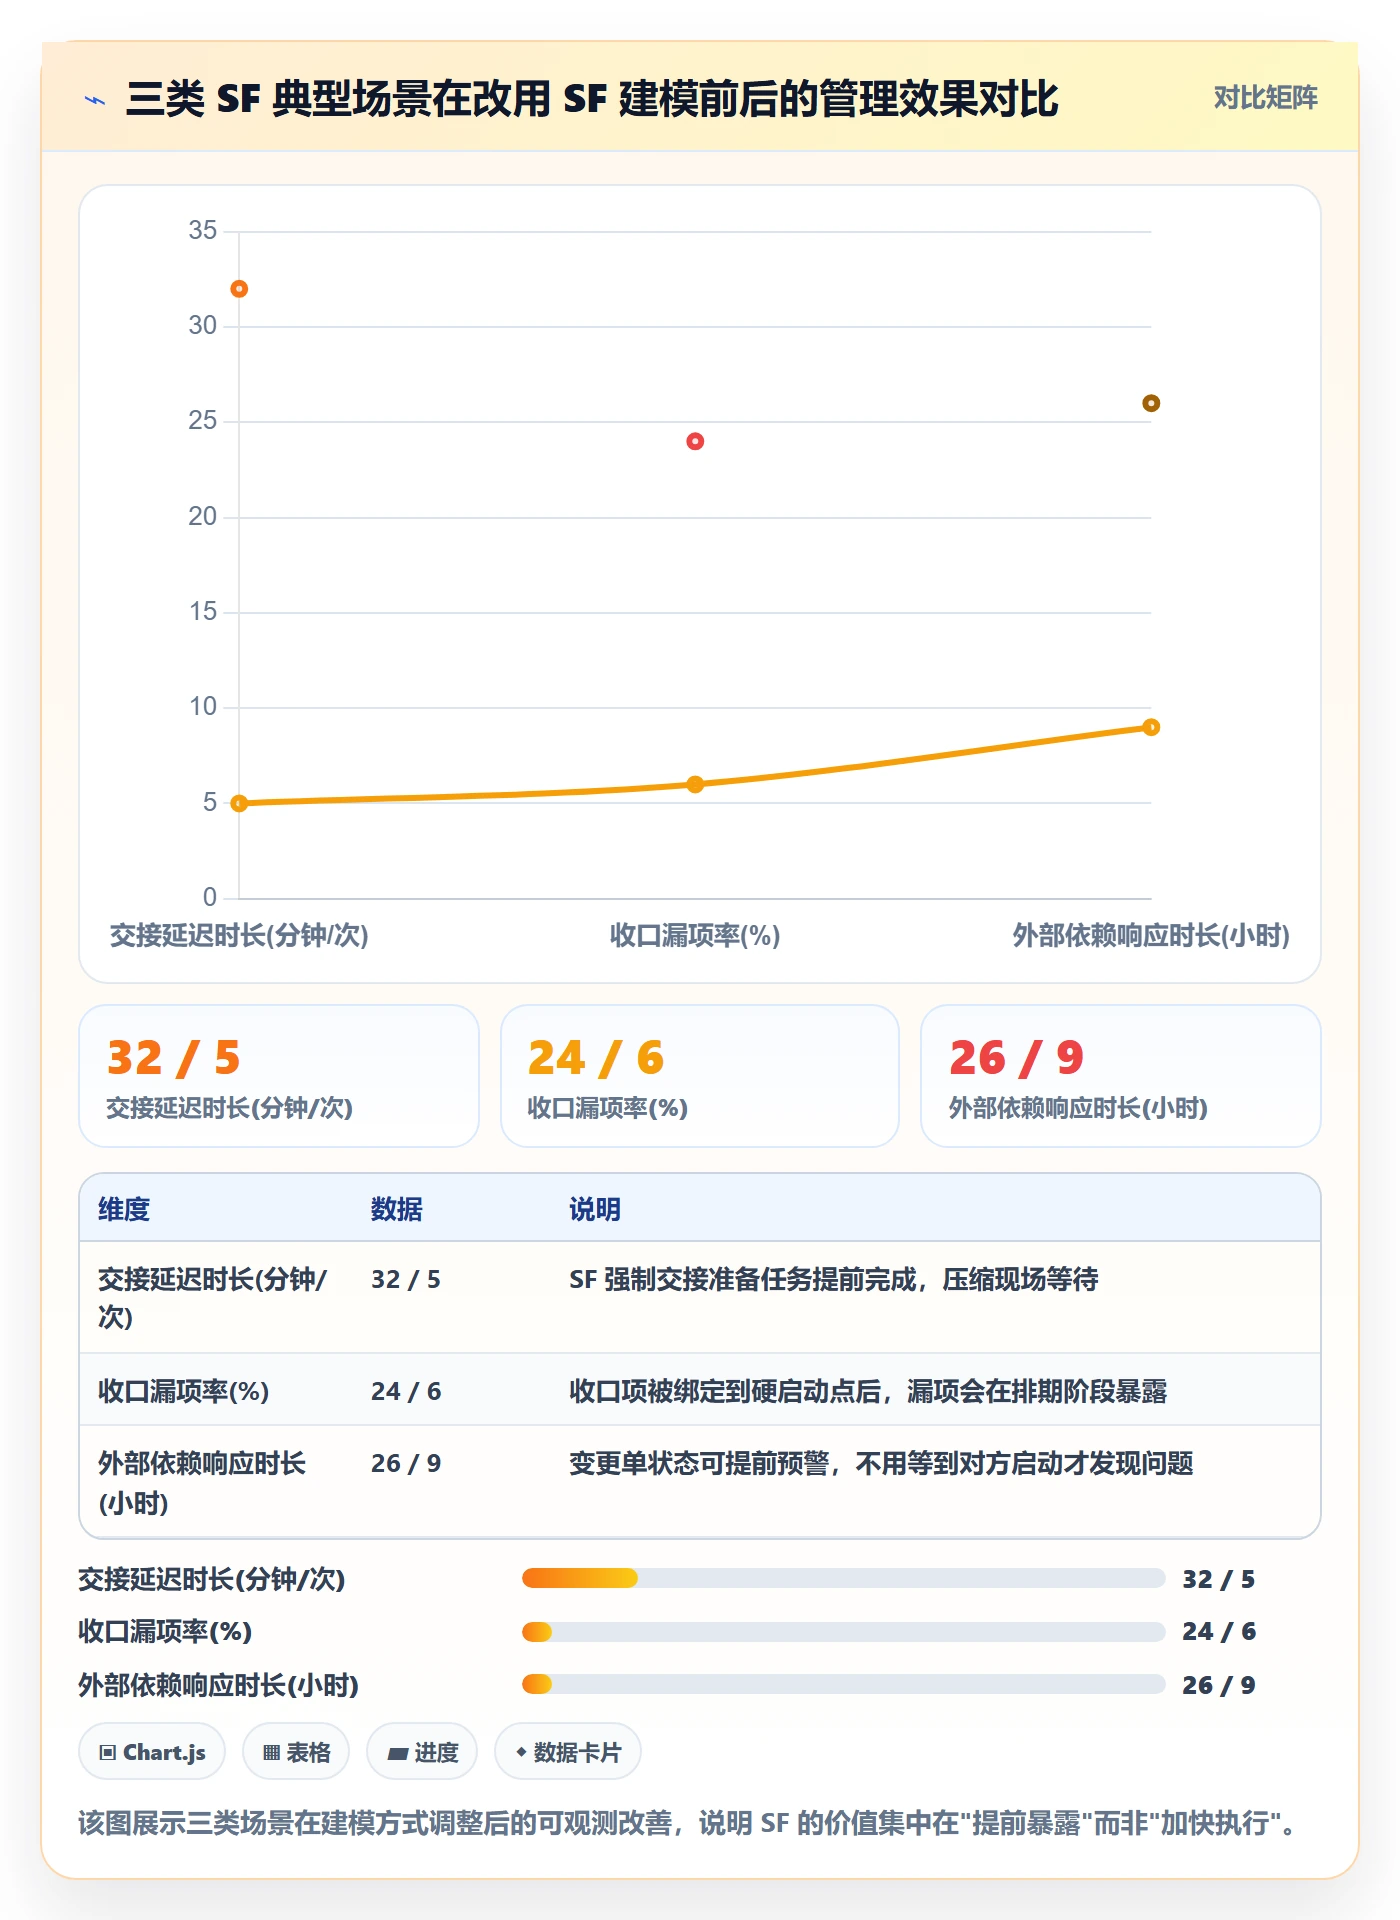The height and width of the screenshot is (1920, 1400).
Task: Click the brown chart point at value 26
Action: (1151, 403)
